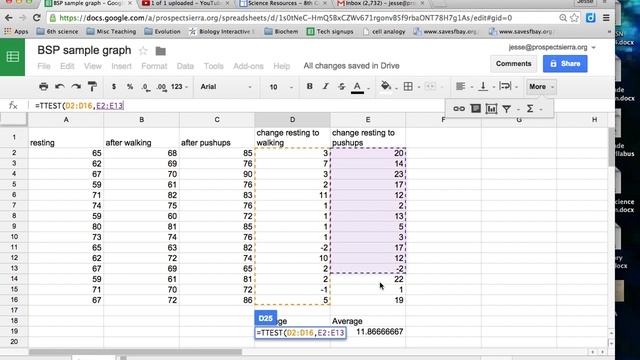640x360 pixels.
Task: Open the Help menu
Action: (281, 66)
